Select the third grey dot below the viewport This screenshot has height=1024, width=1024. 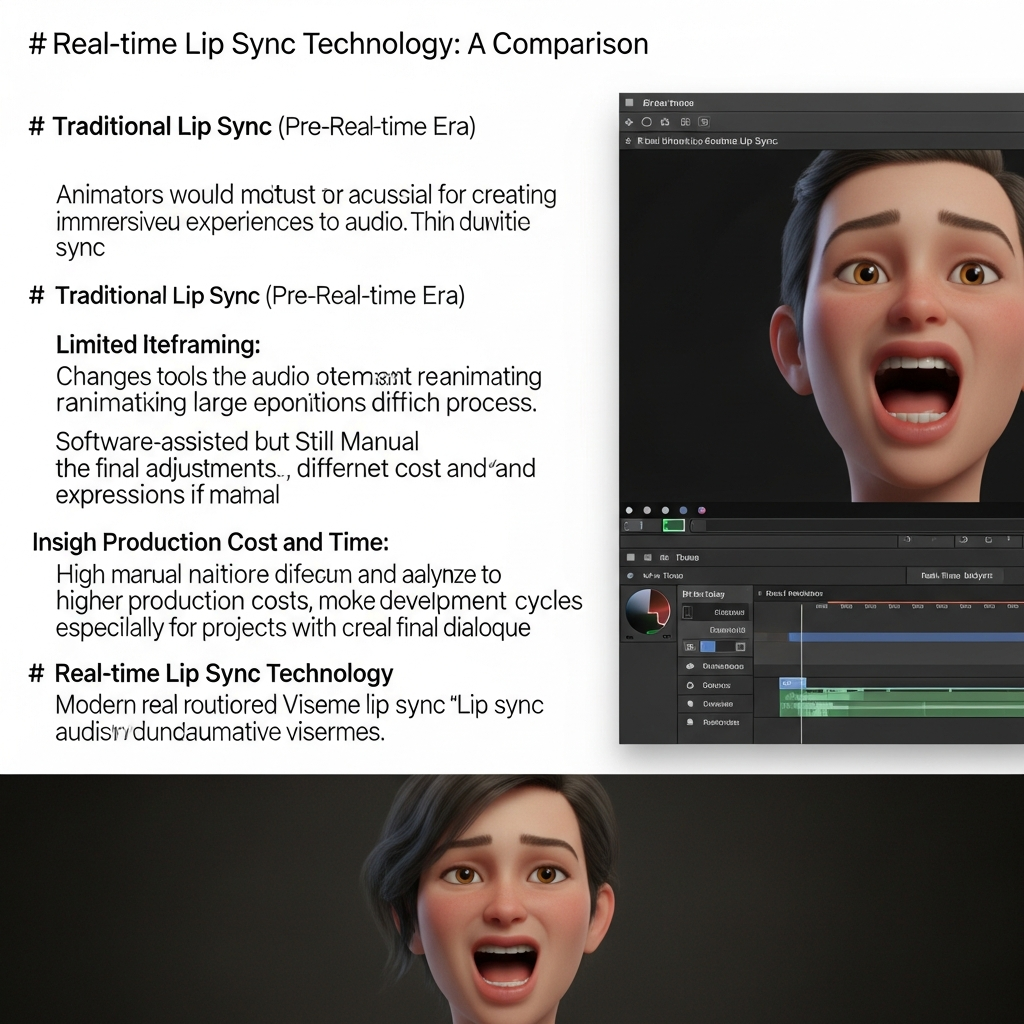coord(665,510)
